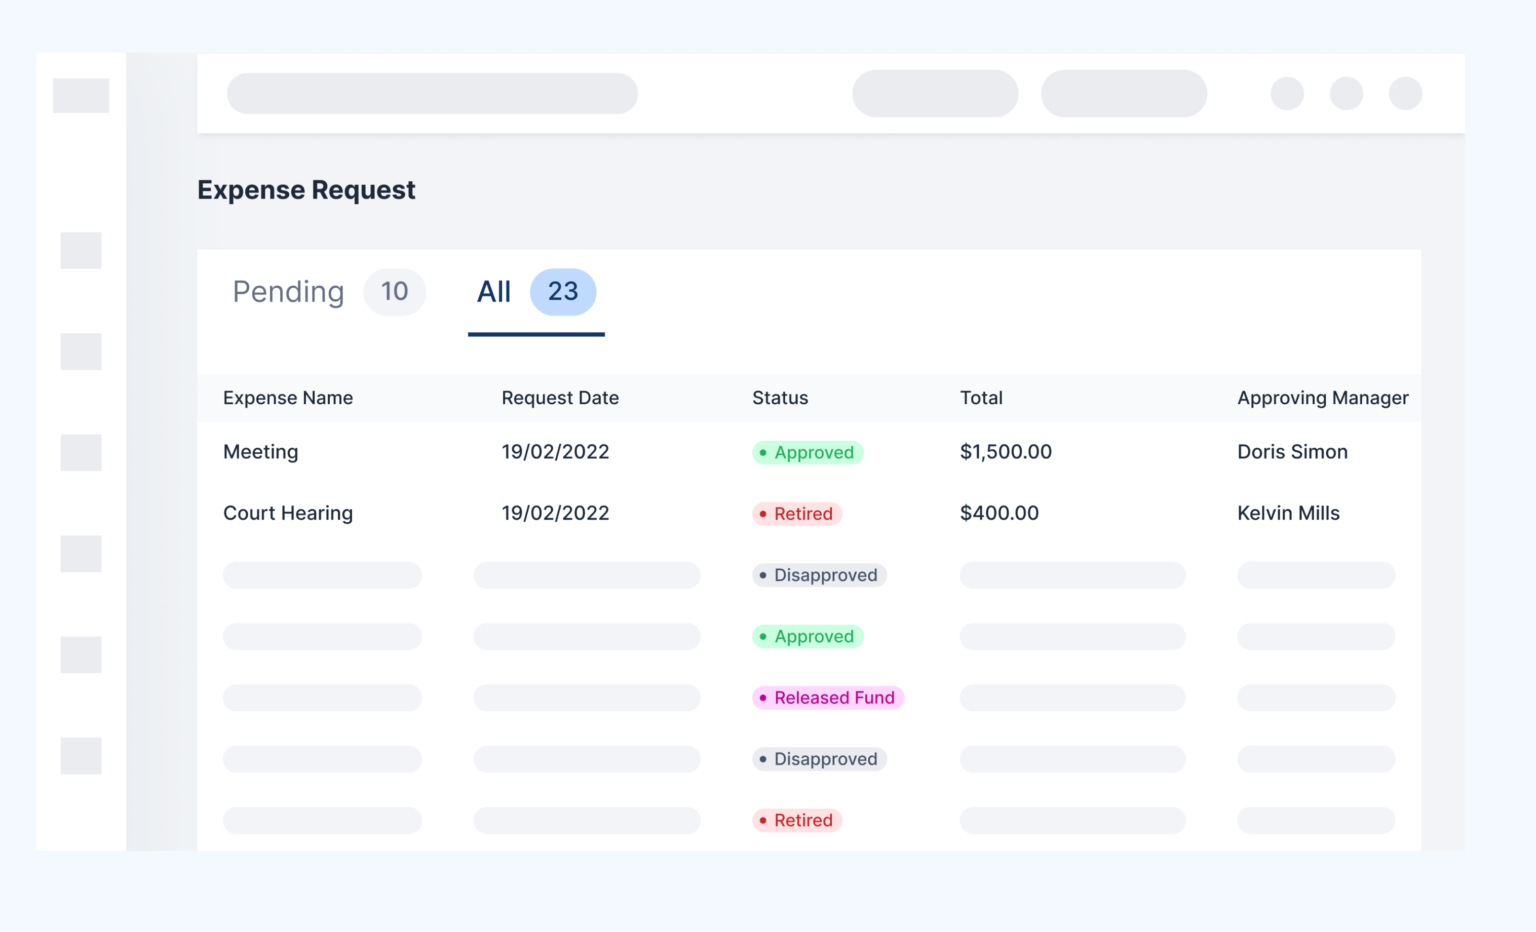Click the rightmost round icon in the top bar

pos(1405,94)
